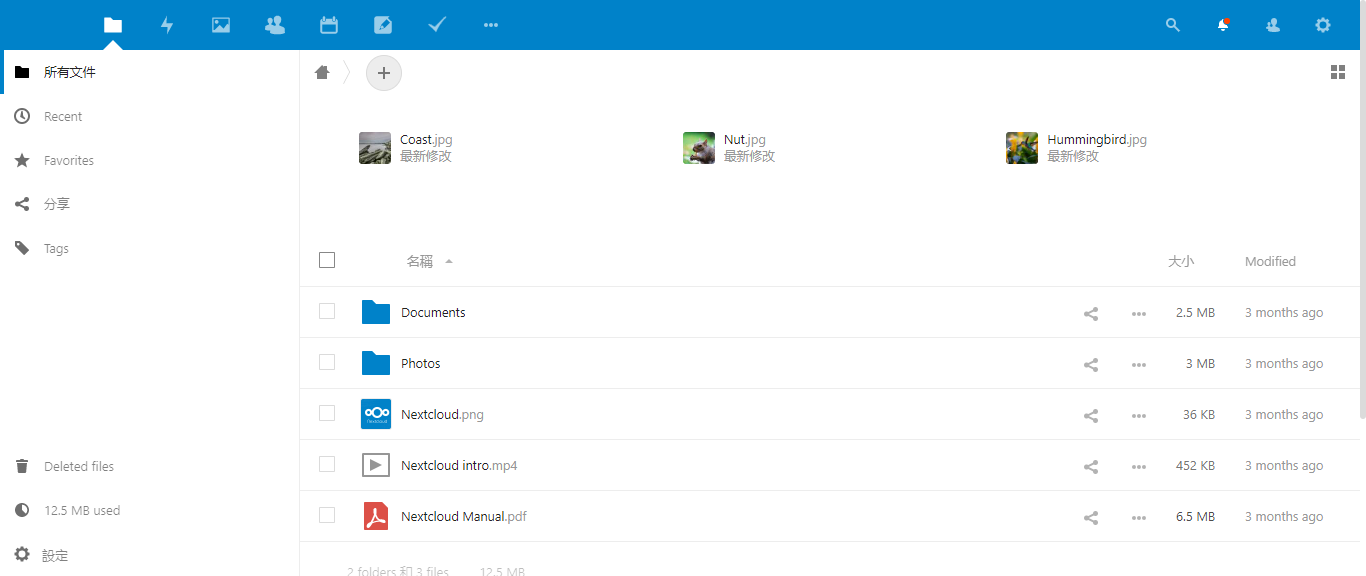Open Deleted files in the sidebar
1366x576 pixels.
[150, 466]
